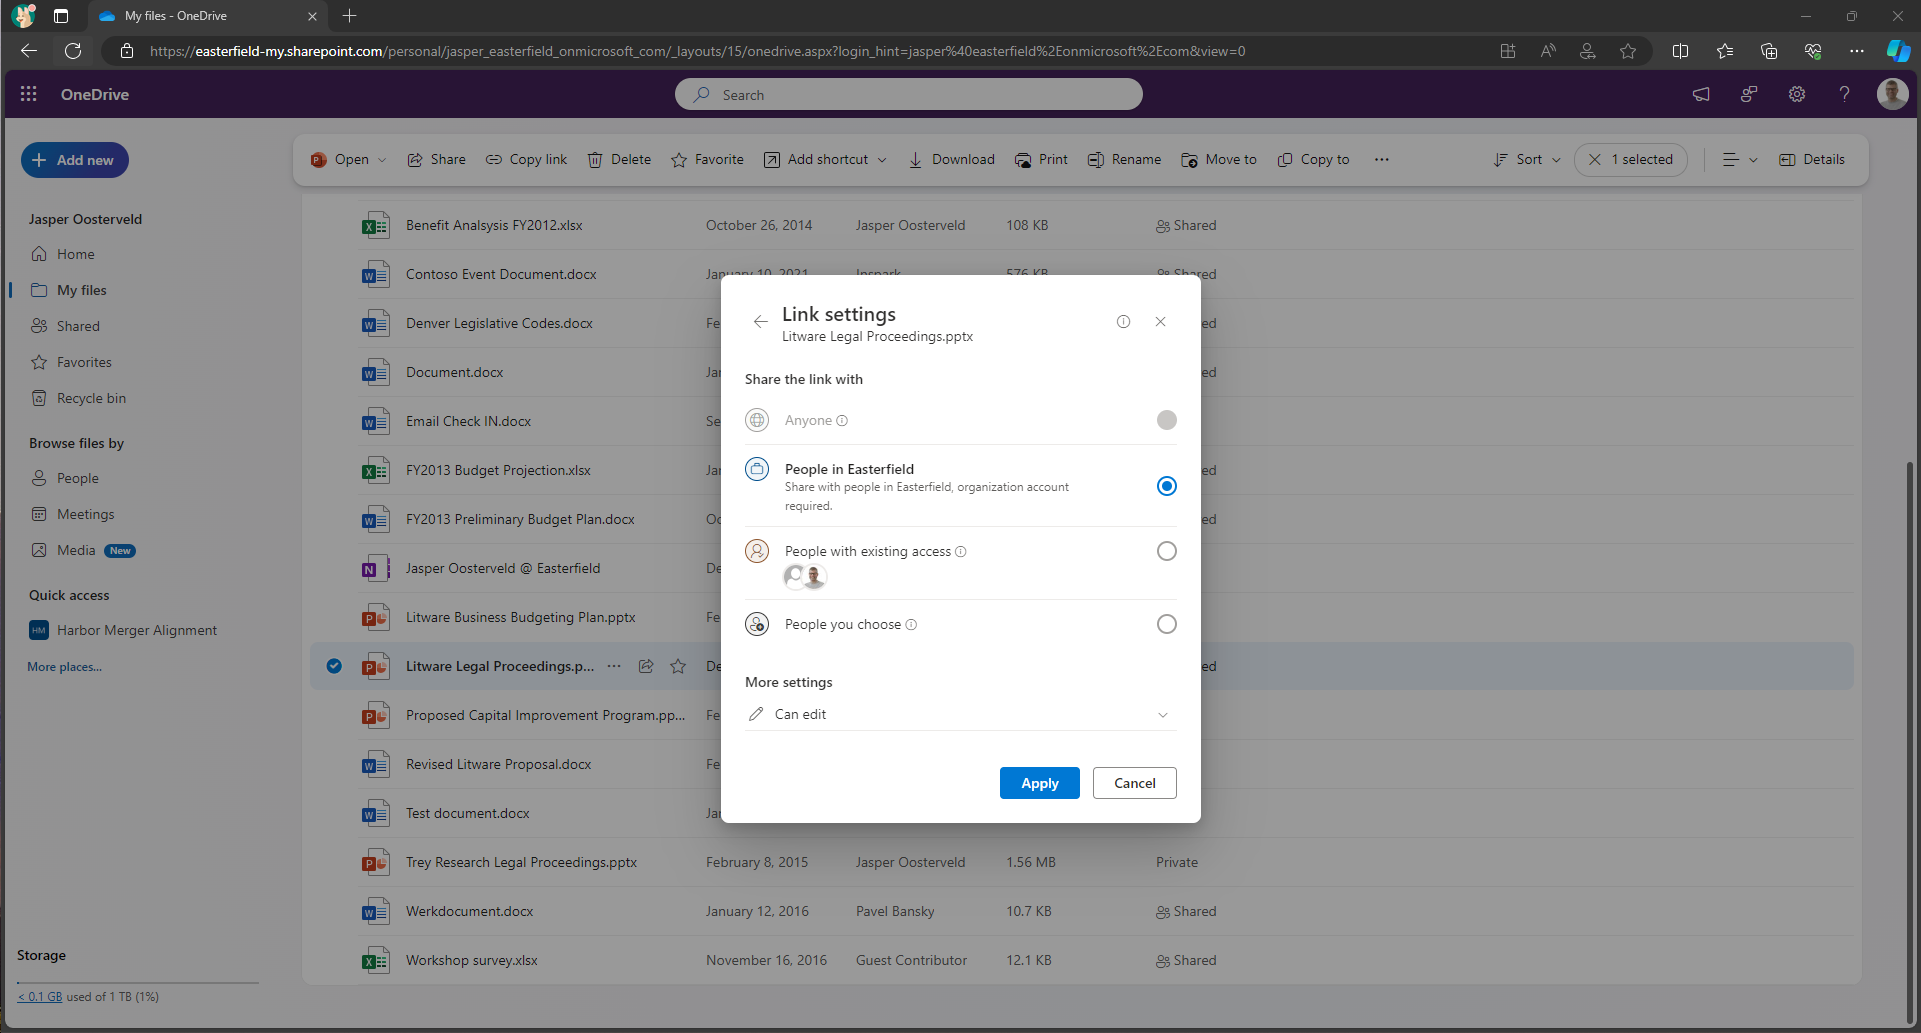Open link settings info icon
1921x1033 pixels.
(1123, 321)
